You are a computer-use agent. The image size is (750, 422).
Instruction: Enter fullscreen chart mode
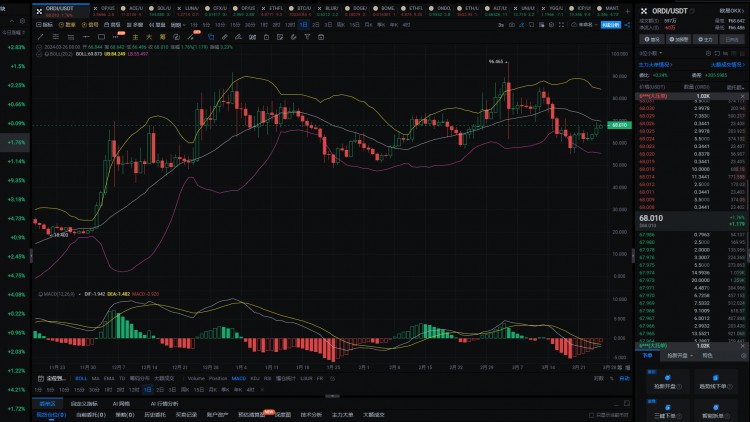(561, 24)
